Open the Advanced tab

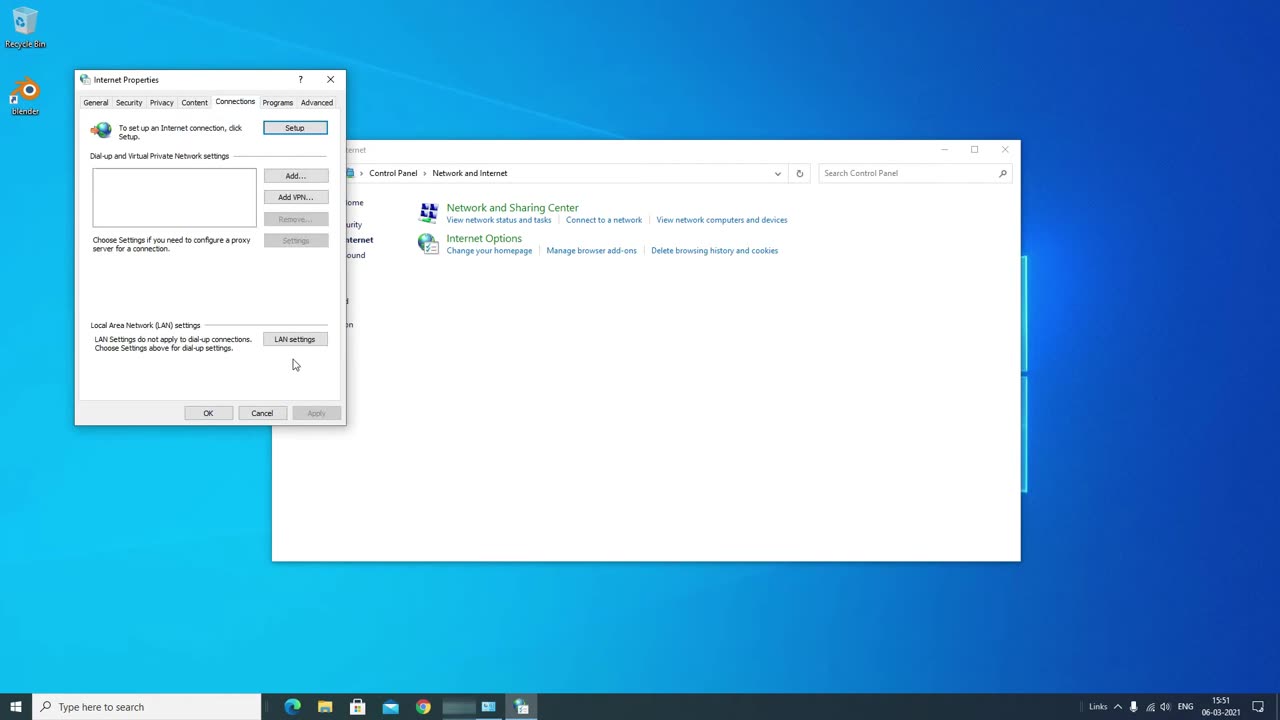(x=317, y=102)
